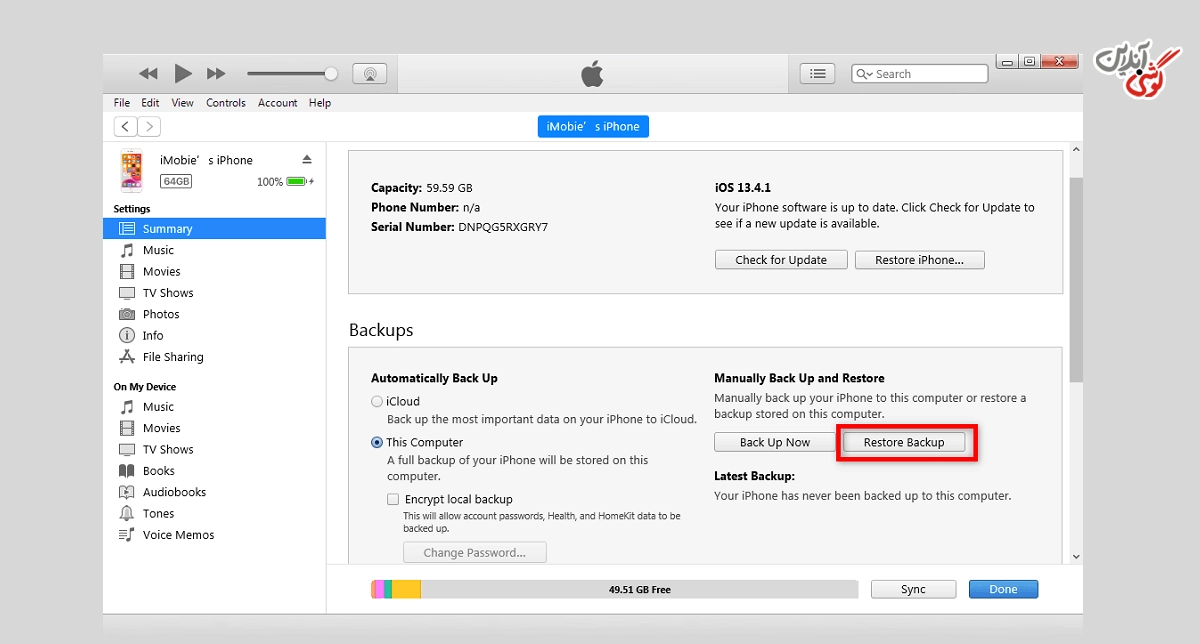The image size is (1200, 644).
Task: Open the File menu
Action: click(122, 103)
